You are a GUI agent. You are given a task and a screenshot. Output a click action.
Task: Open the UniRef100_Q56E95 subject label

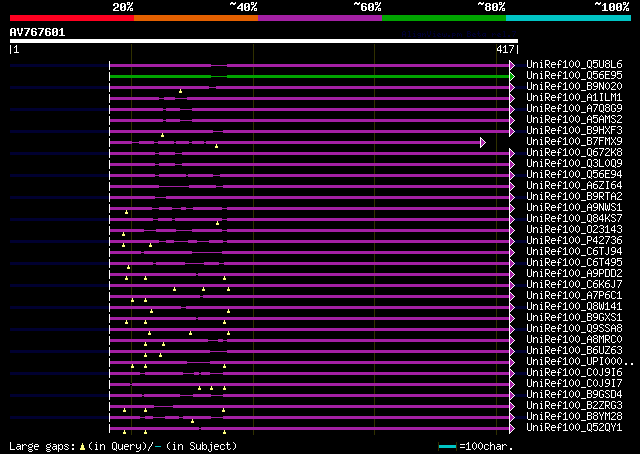point(574,76)
